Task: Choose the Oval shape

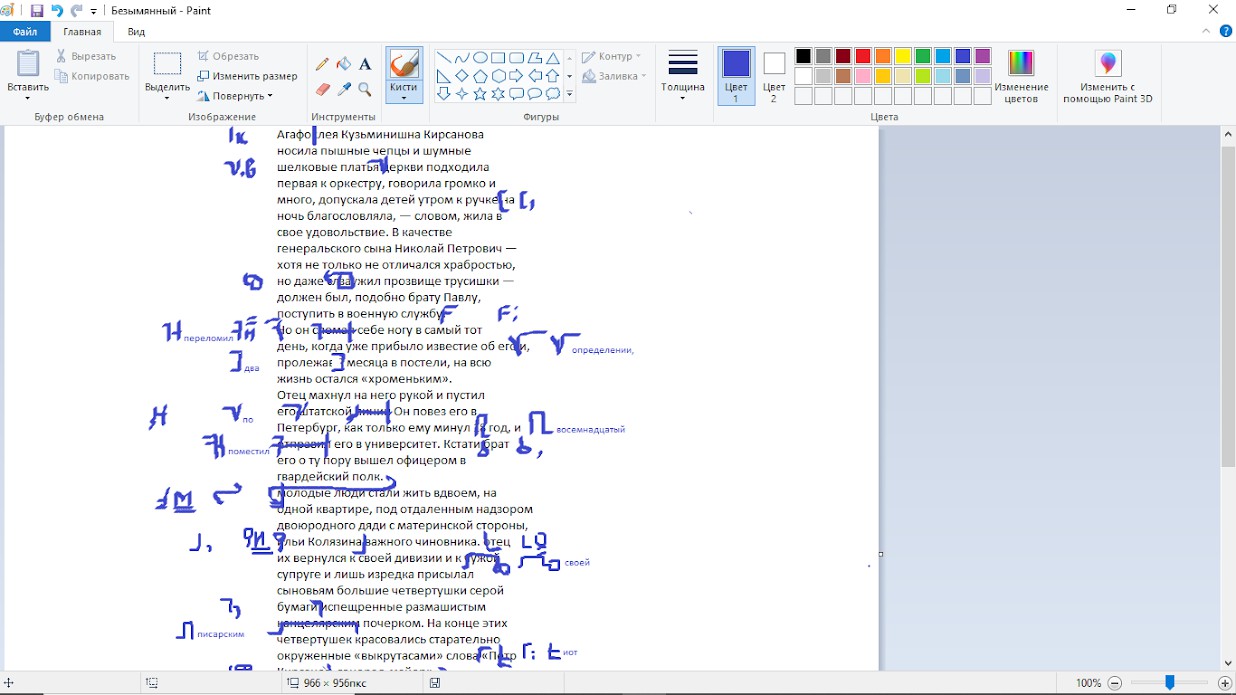Action: (x=480, y=58)
